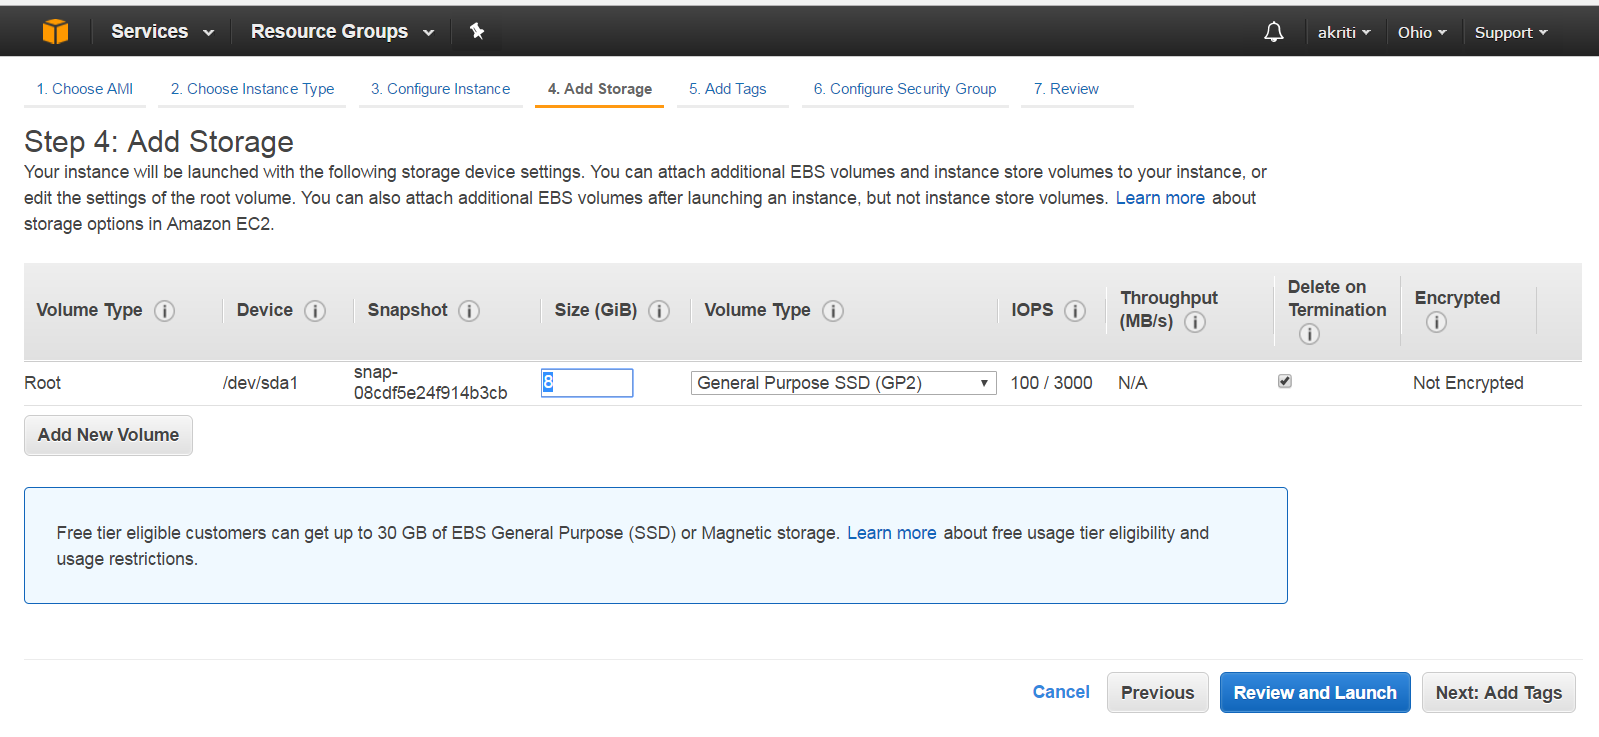
Task: Expand the Support menu
Action: 1511,32
